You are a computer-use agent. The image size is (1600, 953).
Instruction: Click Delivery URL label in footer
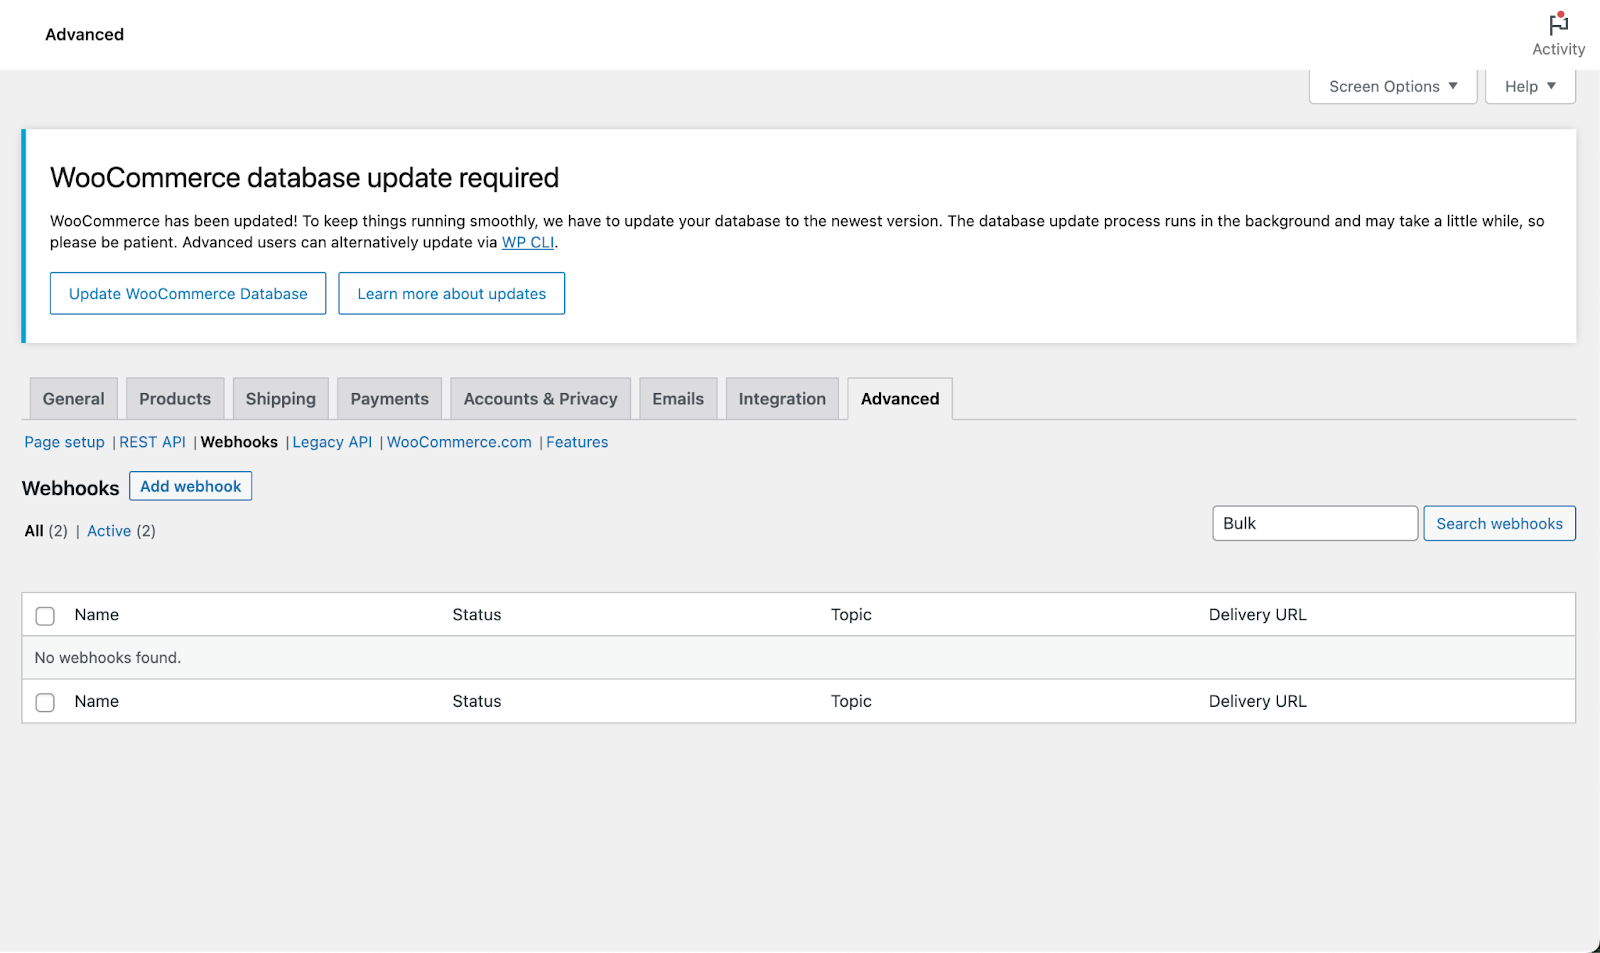tap(1258, 702)
